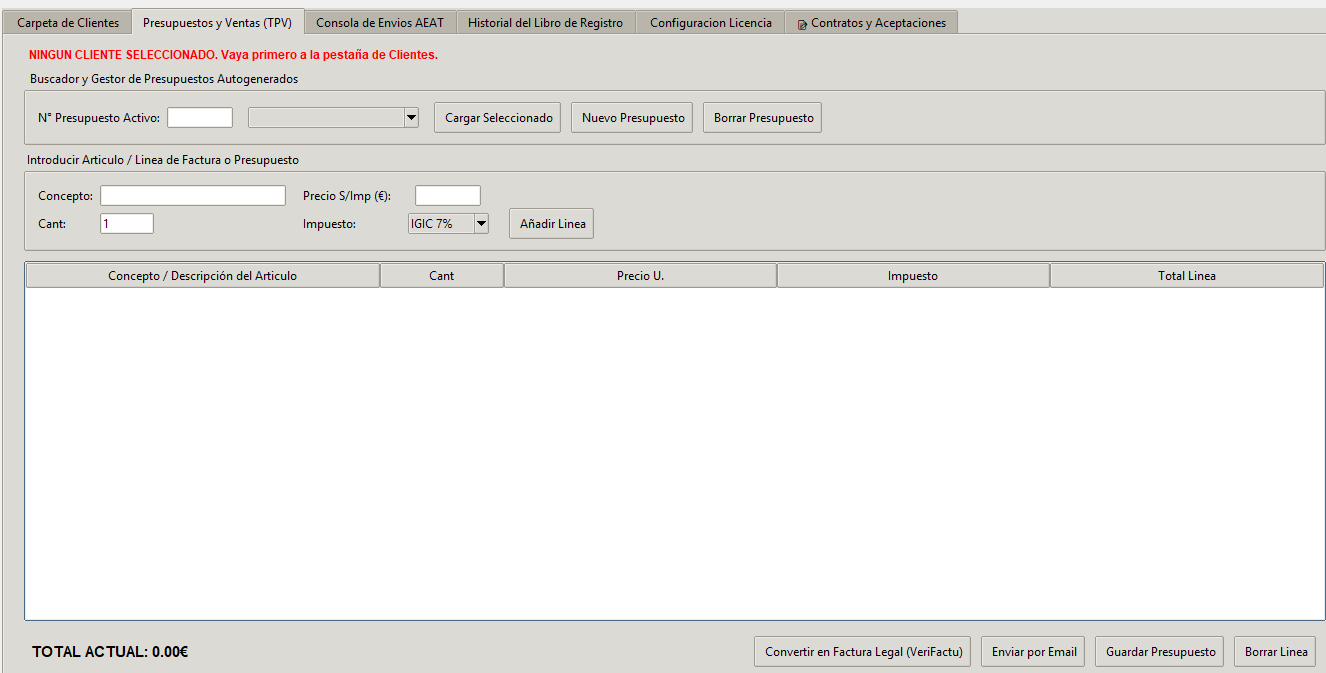Viewport: 1326px width, 673px height.
Task: Sort by Concepto / Descripcion del Articulo header
Action: (x=202, y=276)
